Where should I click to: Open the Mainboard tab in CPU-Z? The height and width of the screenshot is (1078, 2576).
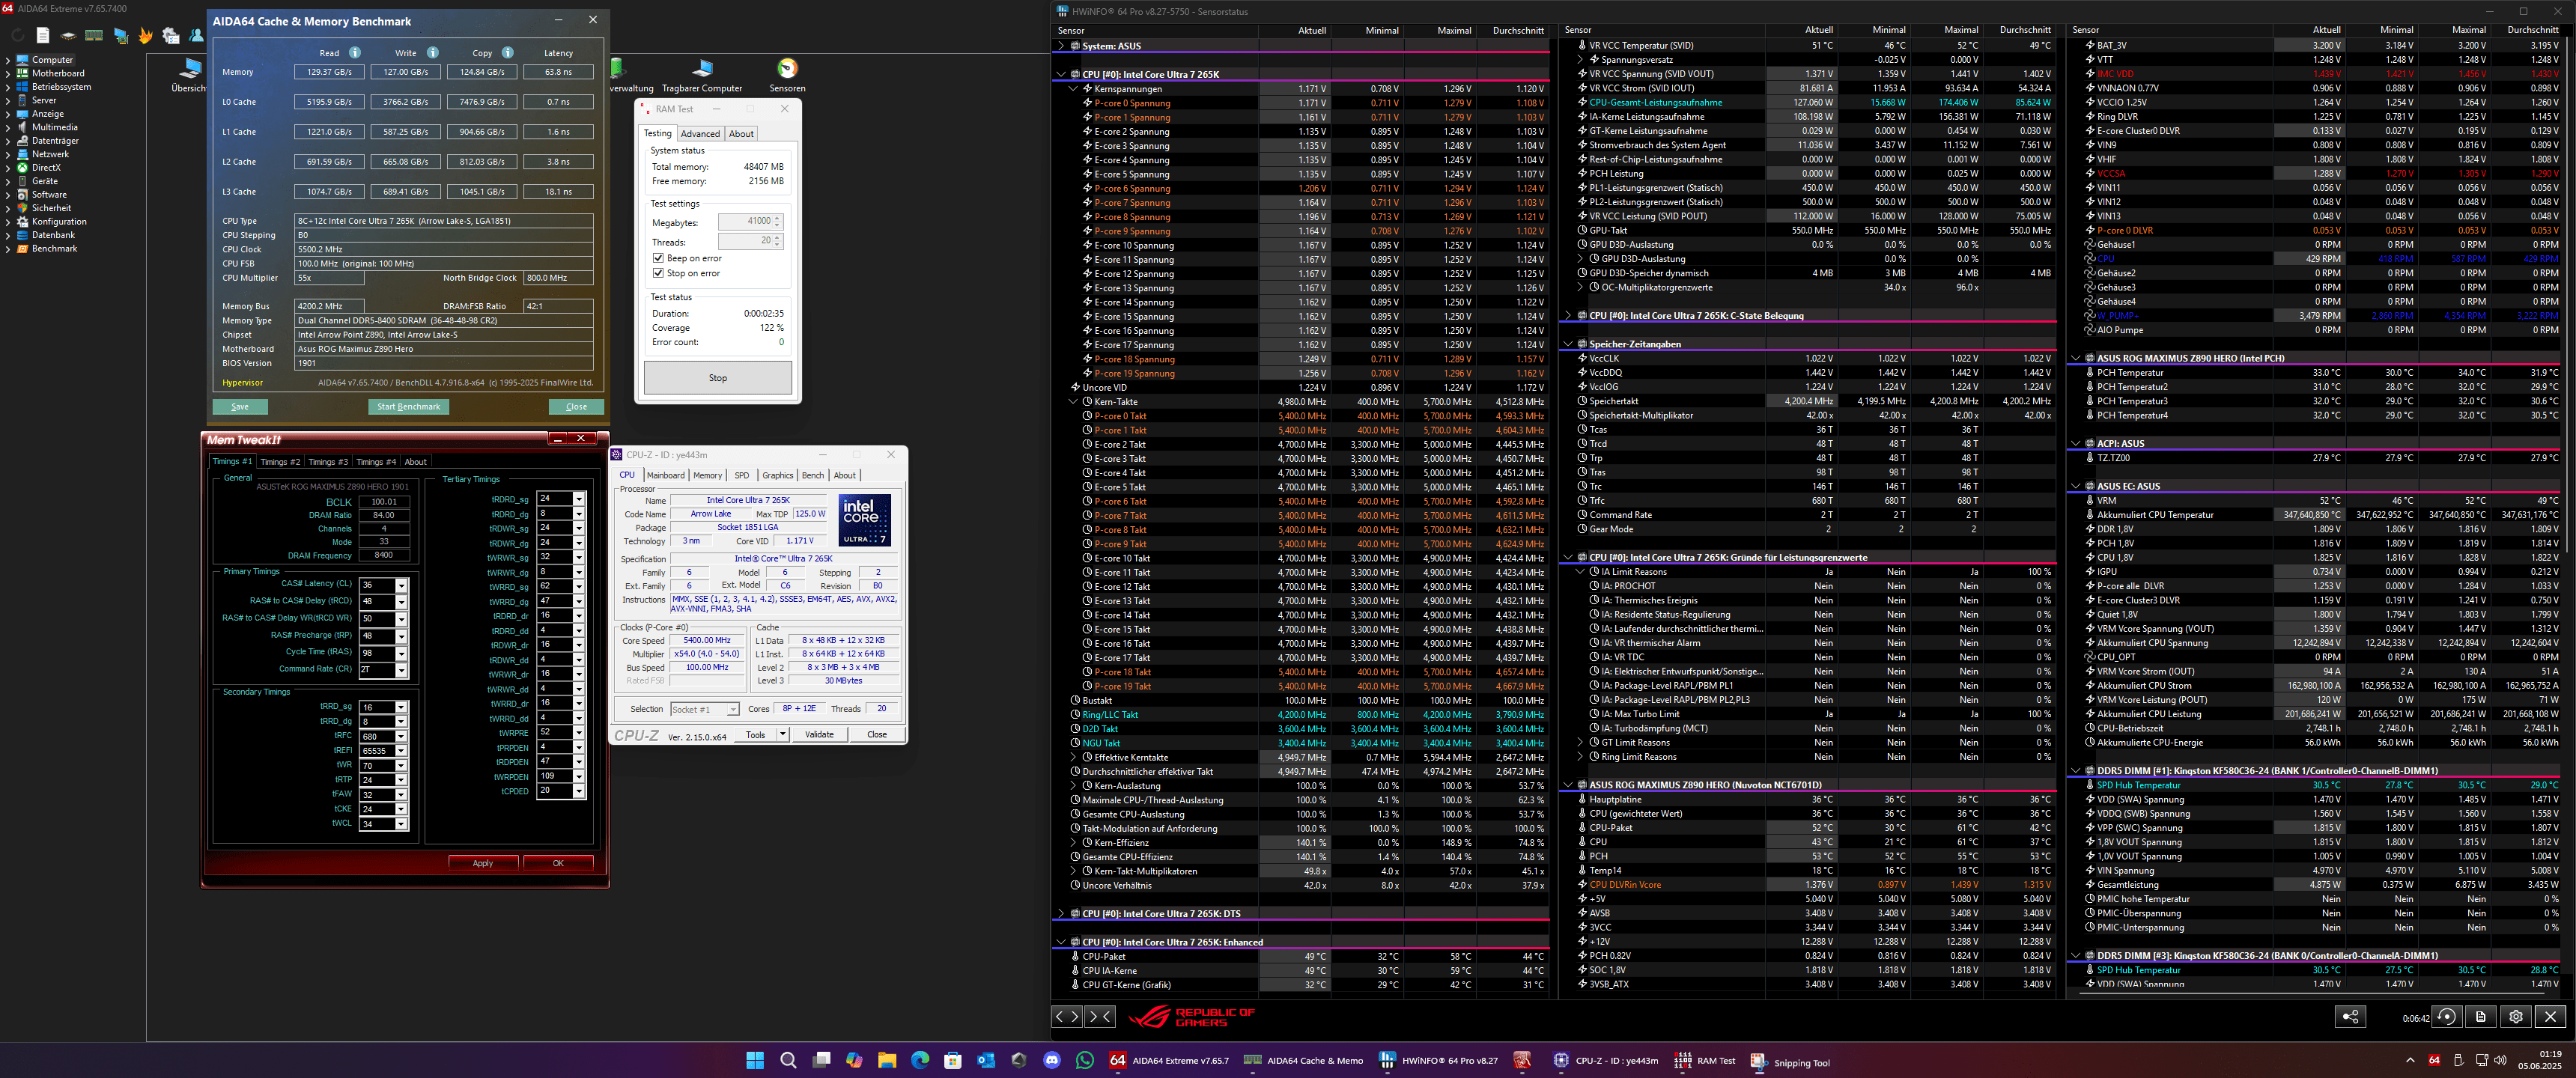[x=665, y=475]
